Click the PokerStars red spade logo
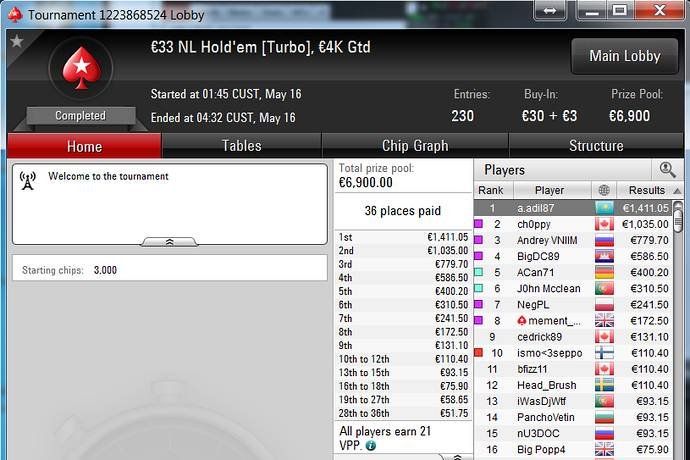690x460 pixels. pyautogui.click(x=81, y=68)
